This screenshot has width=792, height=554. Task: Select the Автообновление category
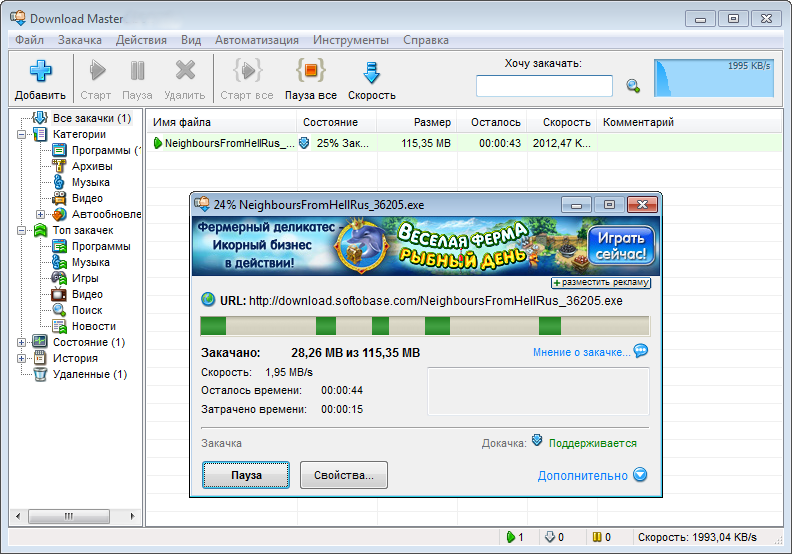click(x=106, y=214)
